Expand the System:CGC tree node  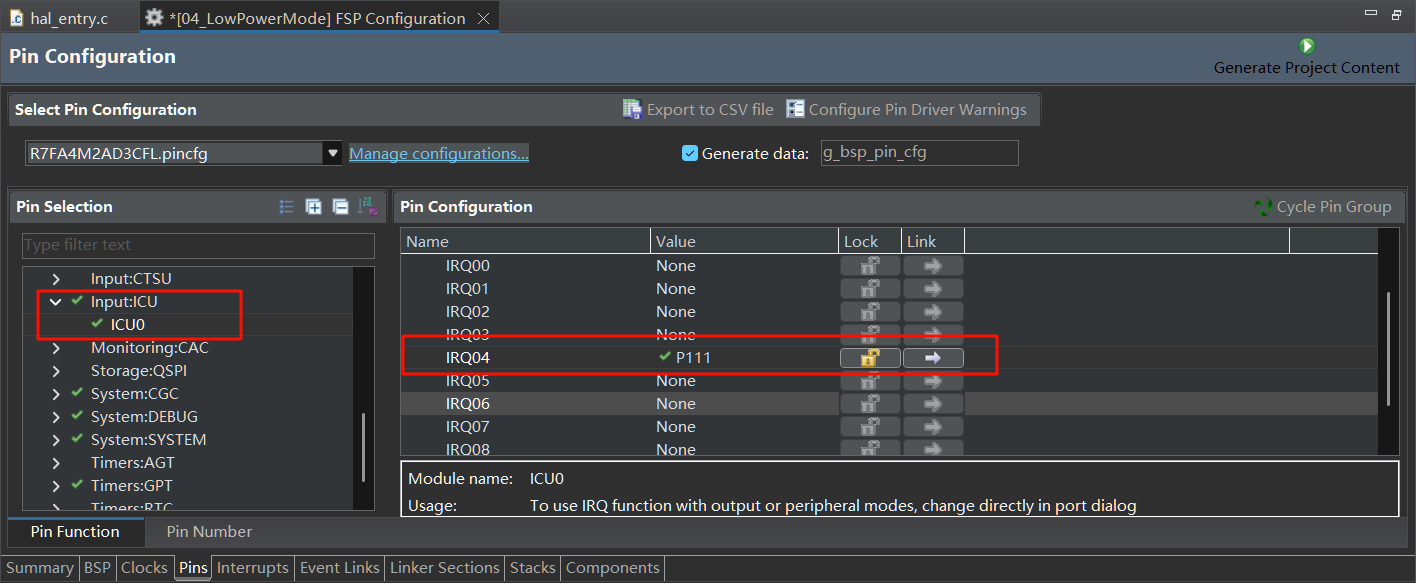[56, 393]
